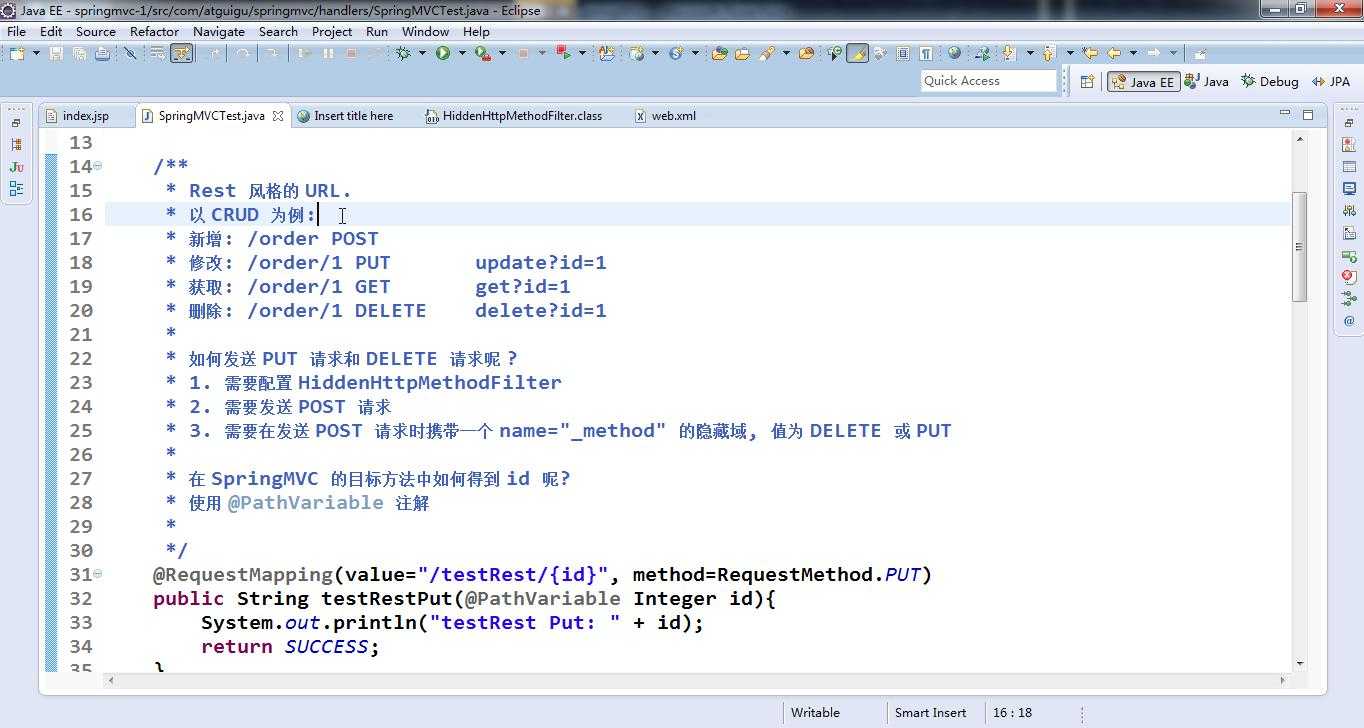Click the Print icon in the toolbar

tap(102, 53)
